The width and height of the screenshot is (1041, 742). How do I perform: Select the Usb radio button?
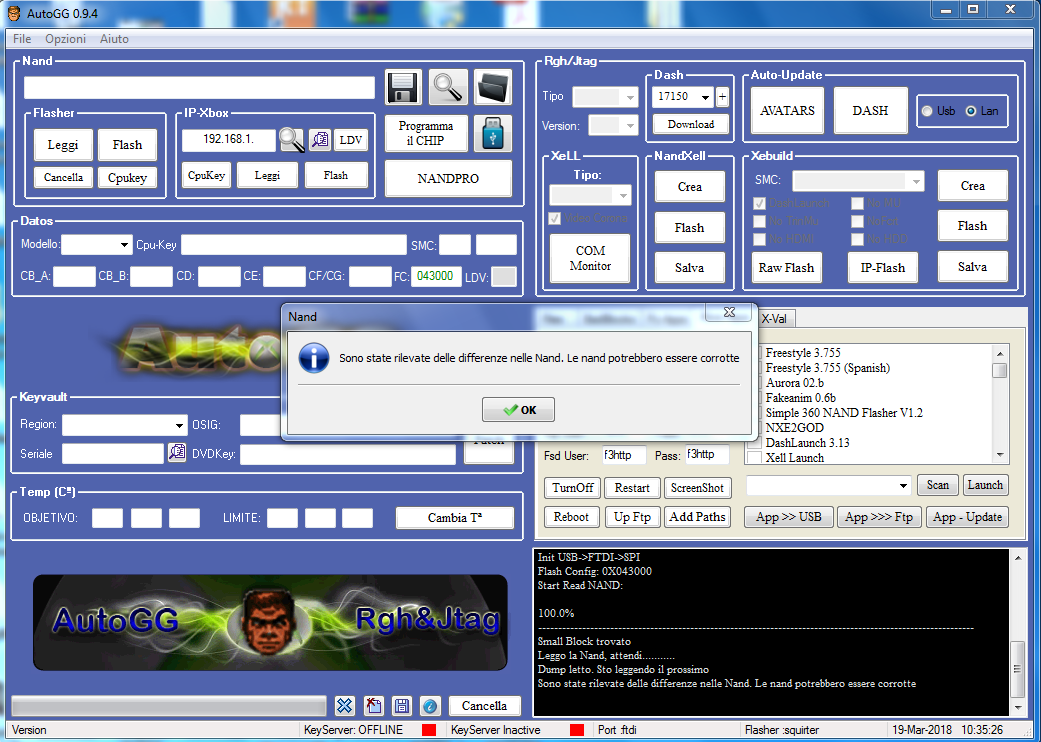click(x=929, y=111)
